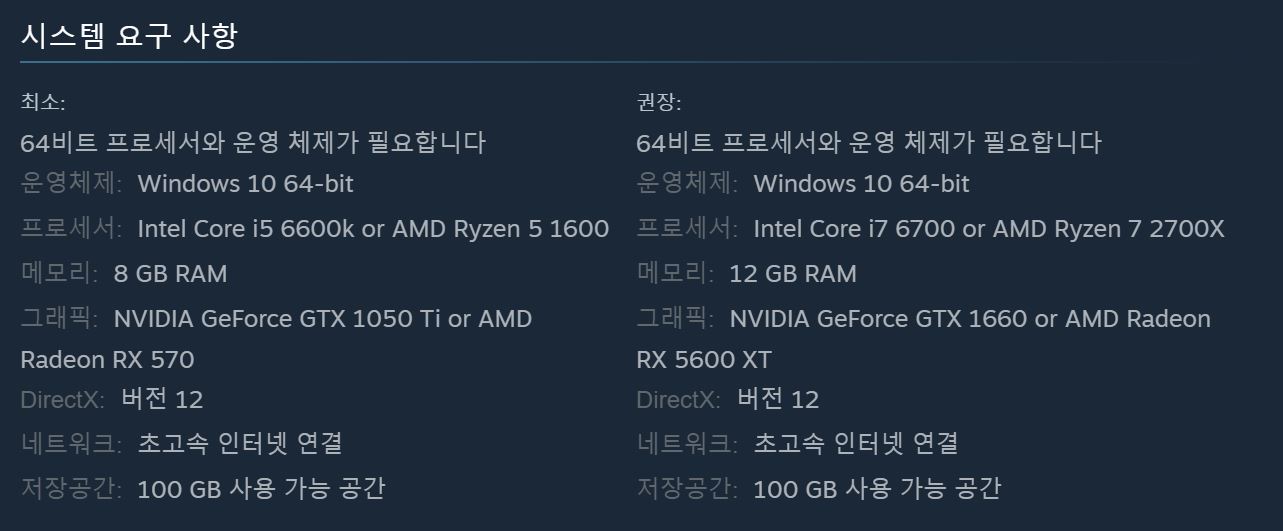Click the 버전 12 value under 권장
Viewport: 1283px width, 531px height.
[x=778, y=400]
